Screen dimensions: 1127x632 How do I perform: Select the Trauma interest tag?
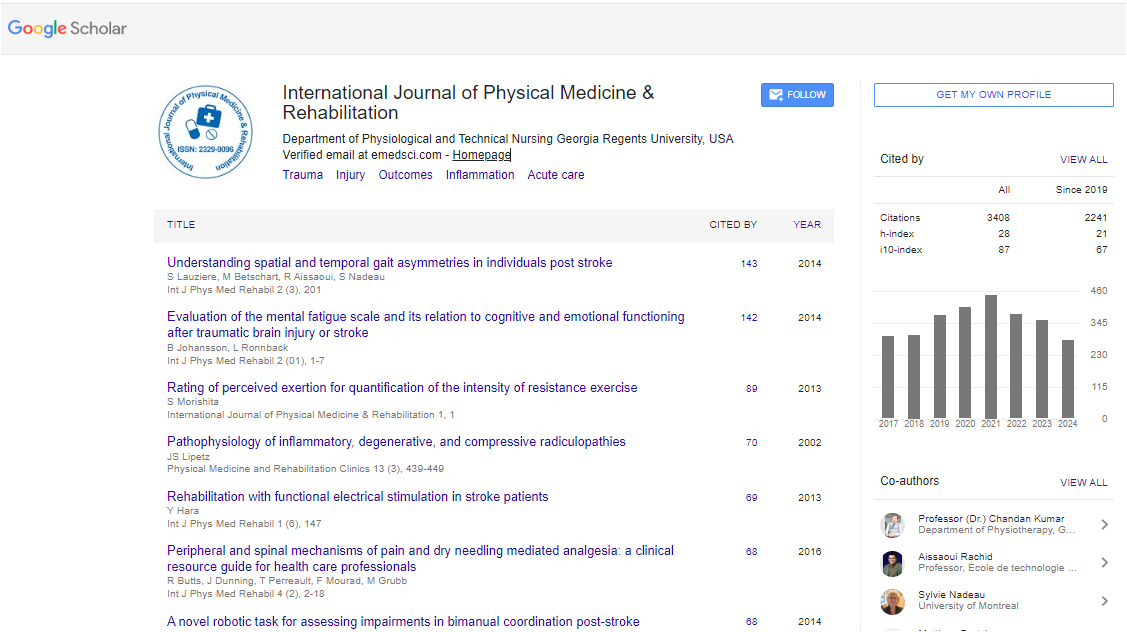(302, 175)
